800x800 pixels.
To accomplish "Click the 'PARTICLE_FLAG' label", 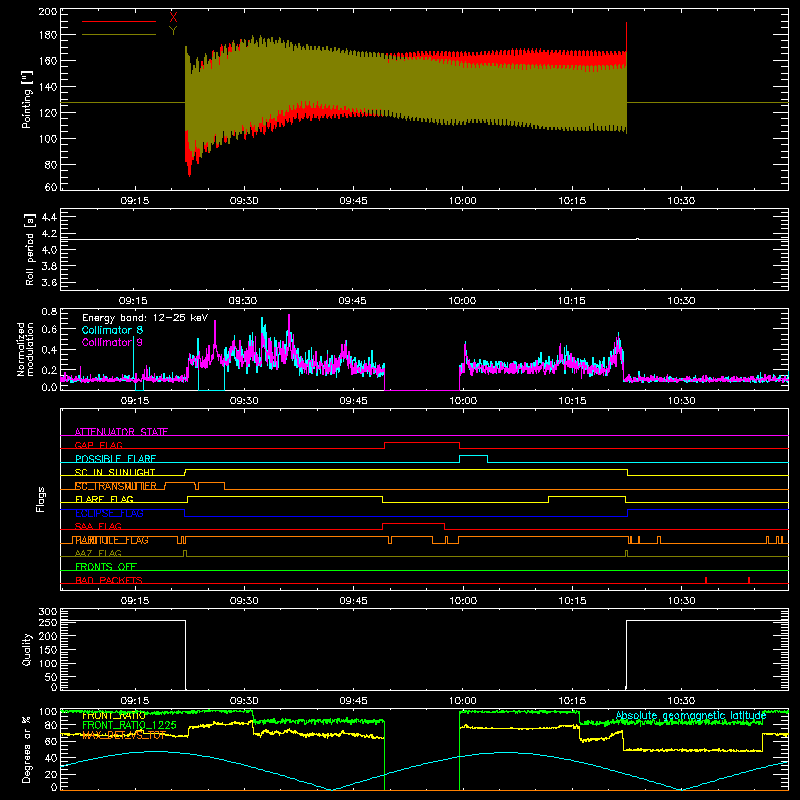I will 111,540.
